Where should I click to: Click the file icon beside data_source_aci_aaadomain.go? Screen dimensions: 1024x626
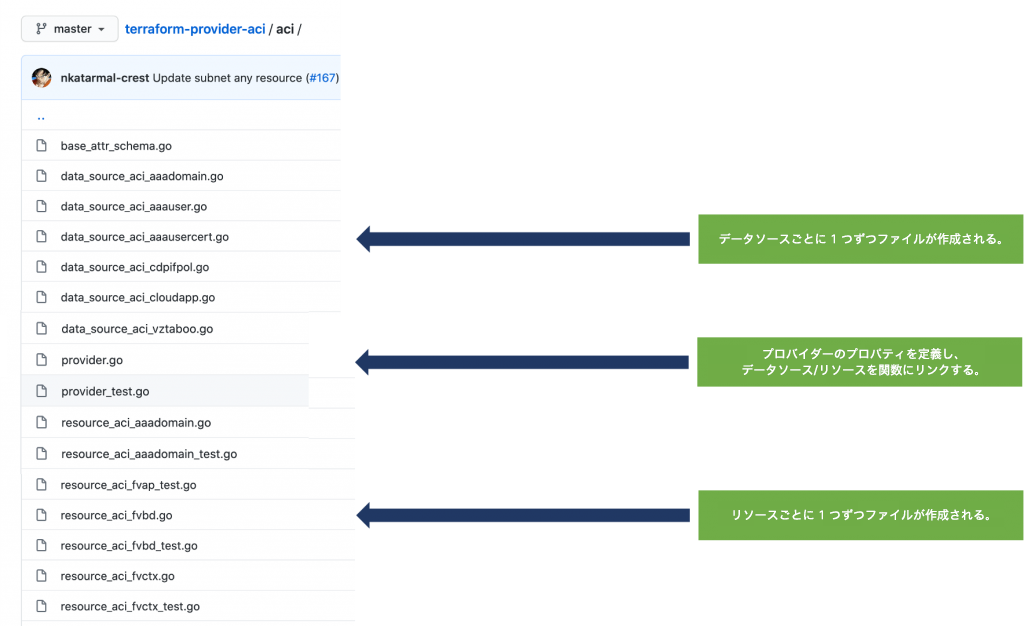41,176
